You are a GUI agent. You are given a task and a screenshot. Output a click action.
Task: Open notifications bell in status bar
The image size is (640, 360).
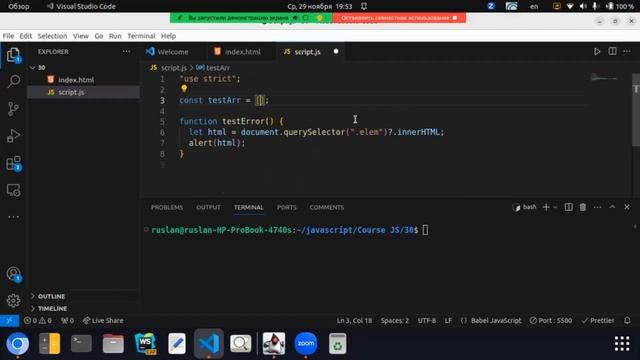[627, 320]
